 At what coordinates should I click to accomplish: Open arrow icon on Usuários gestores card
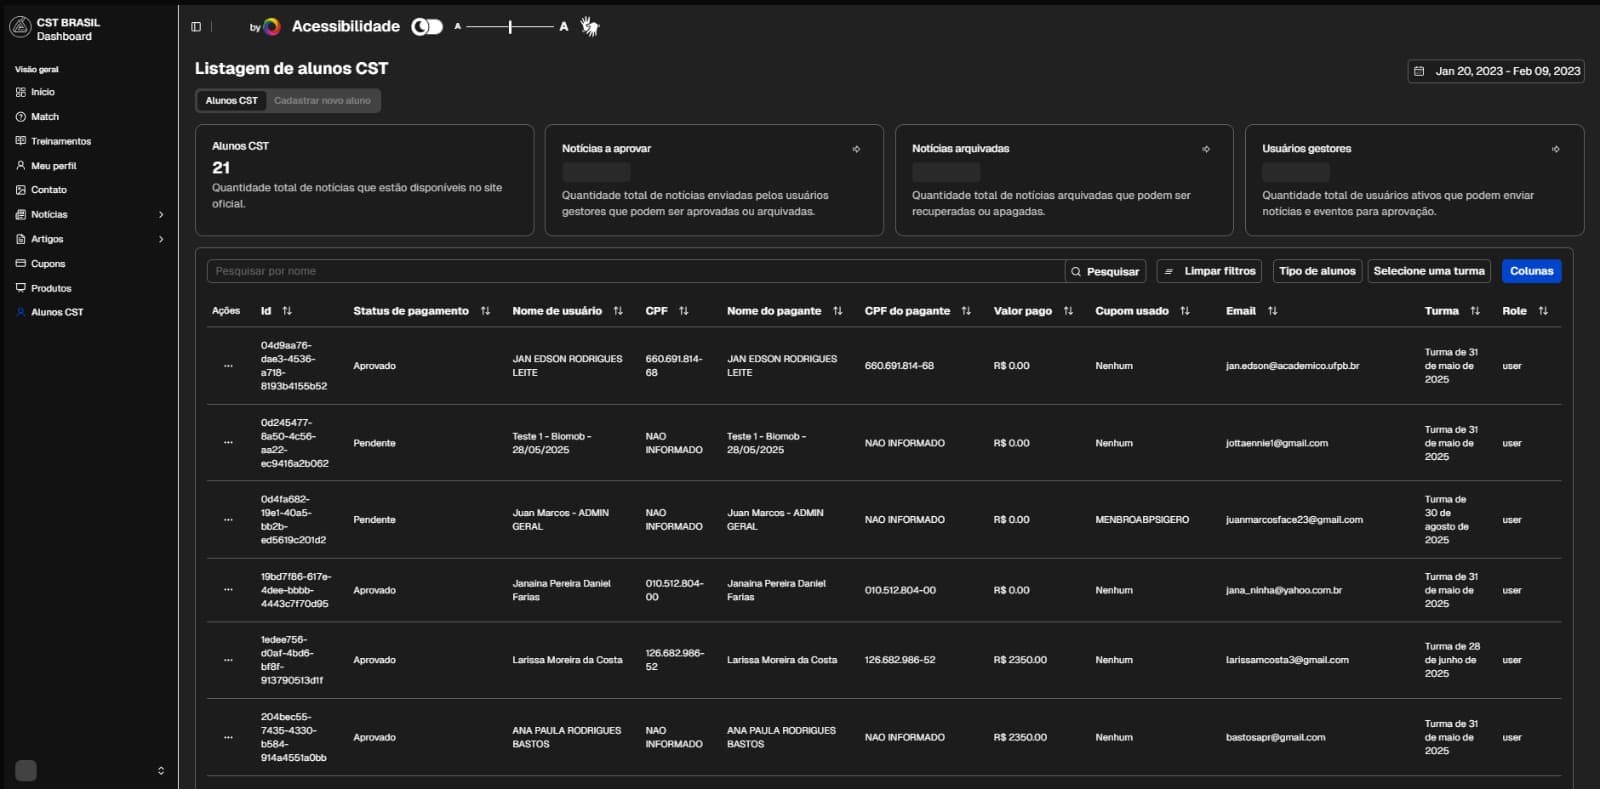tap(1555, 149)
